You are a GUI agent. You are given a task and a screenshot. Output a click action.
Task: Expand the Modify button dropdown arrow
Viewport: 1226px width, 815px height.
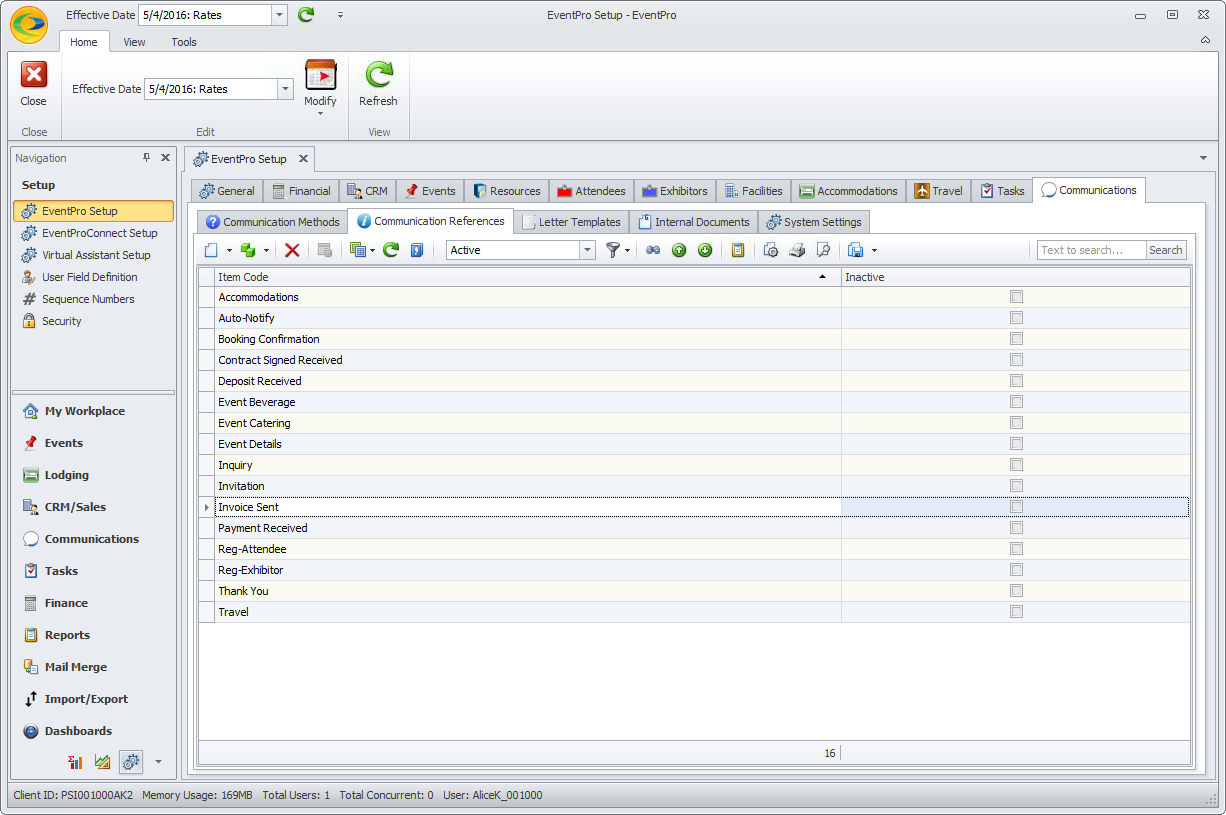tap(320, 113)
